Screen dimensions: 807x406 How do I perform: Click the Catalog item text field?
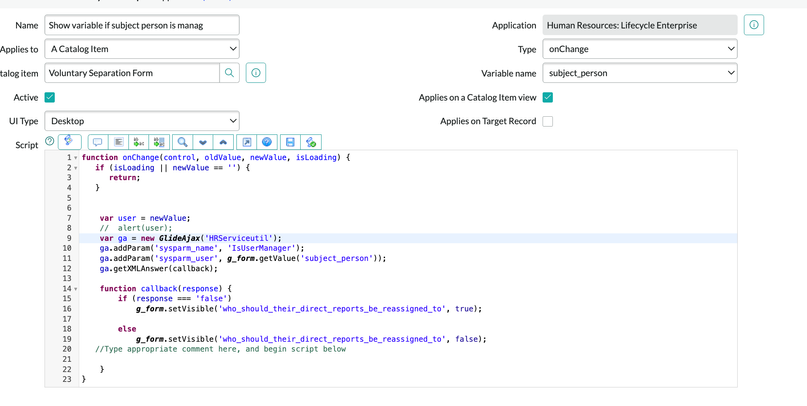(132, 73)
